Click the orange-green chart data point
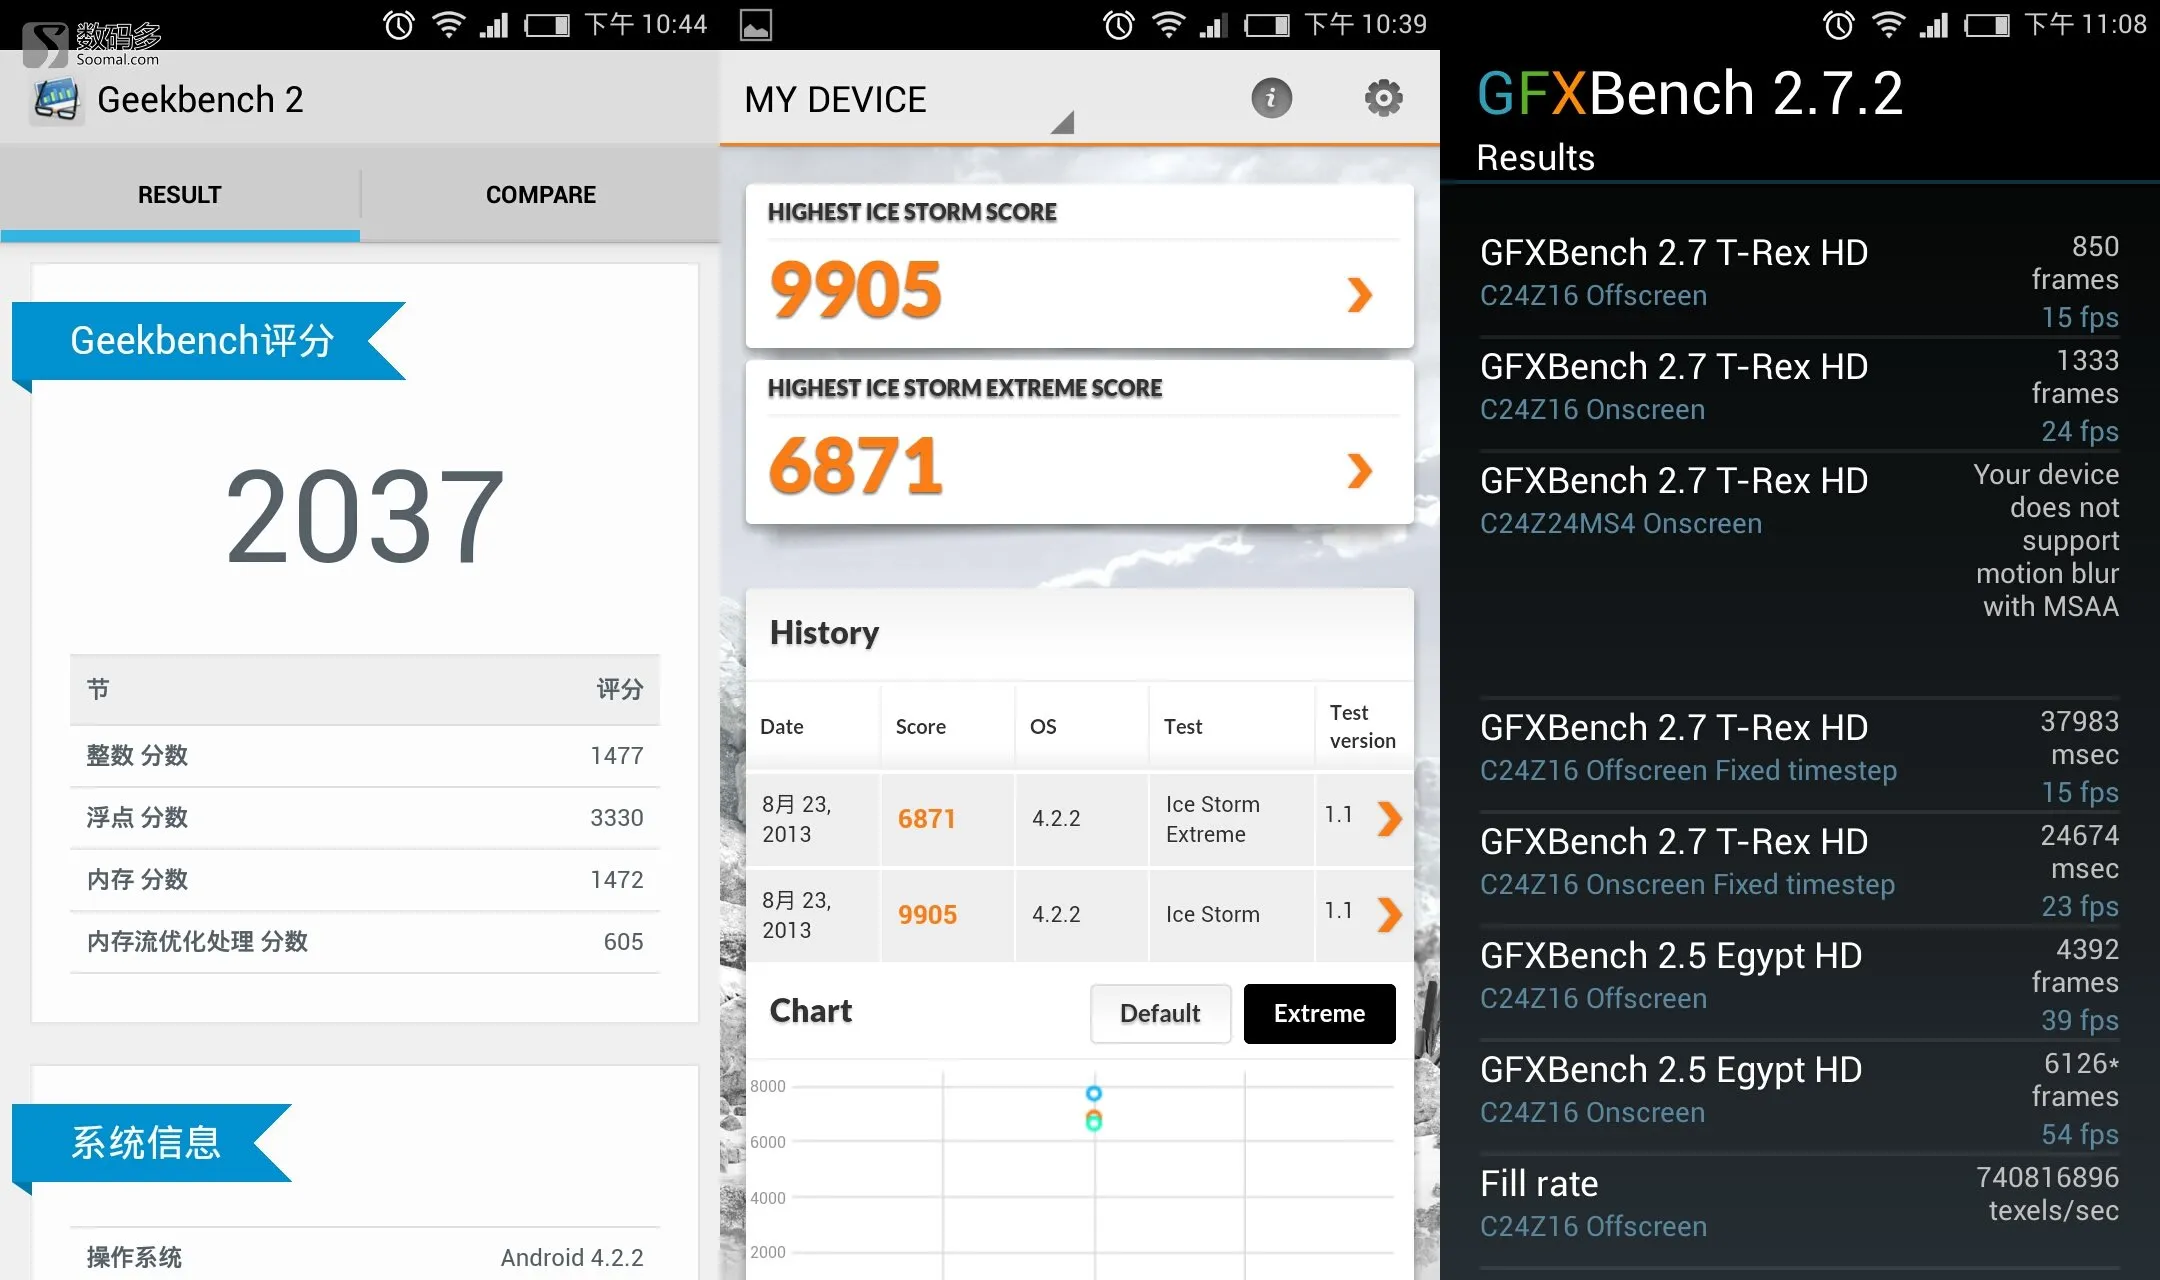 tap(1094, 1120)
